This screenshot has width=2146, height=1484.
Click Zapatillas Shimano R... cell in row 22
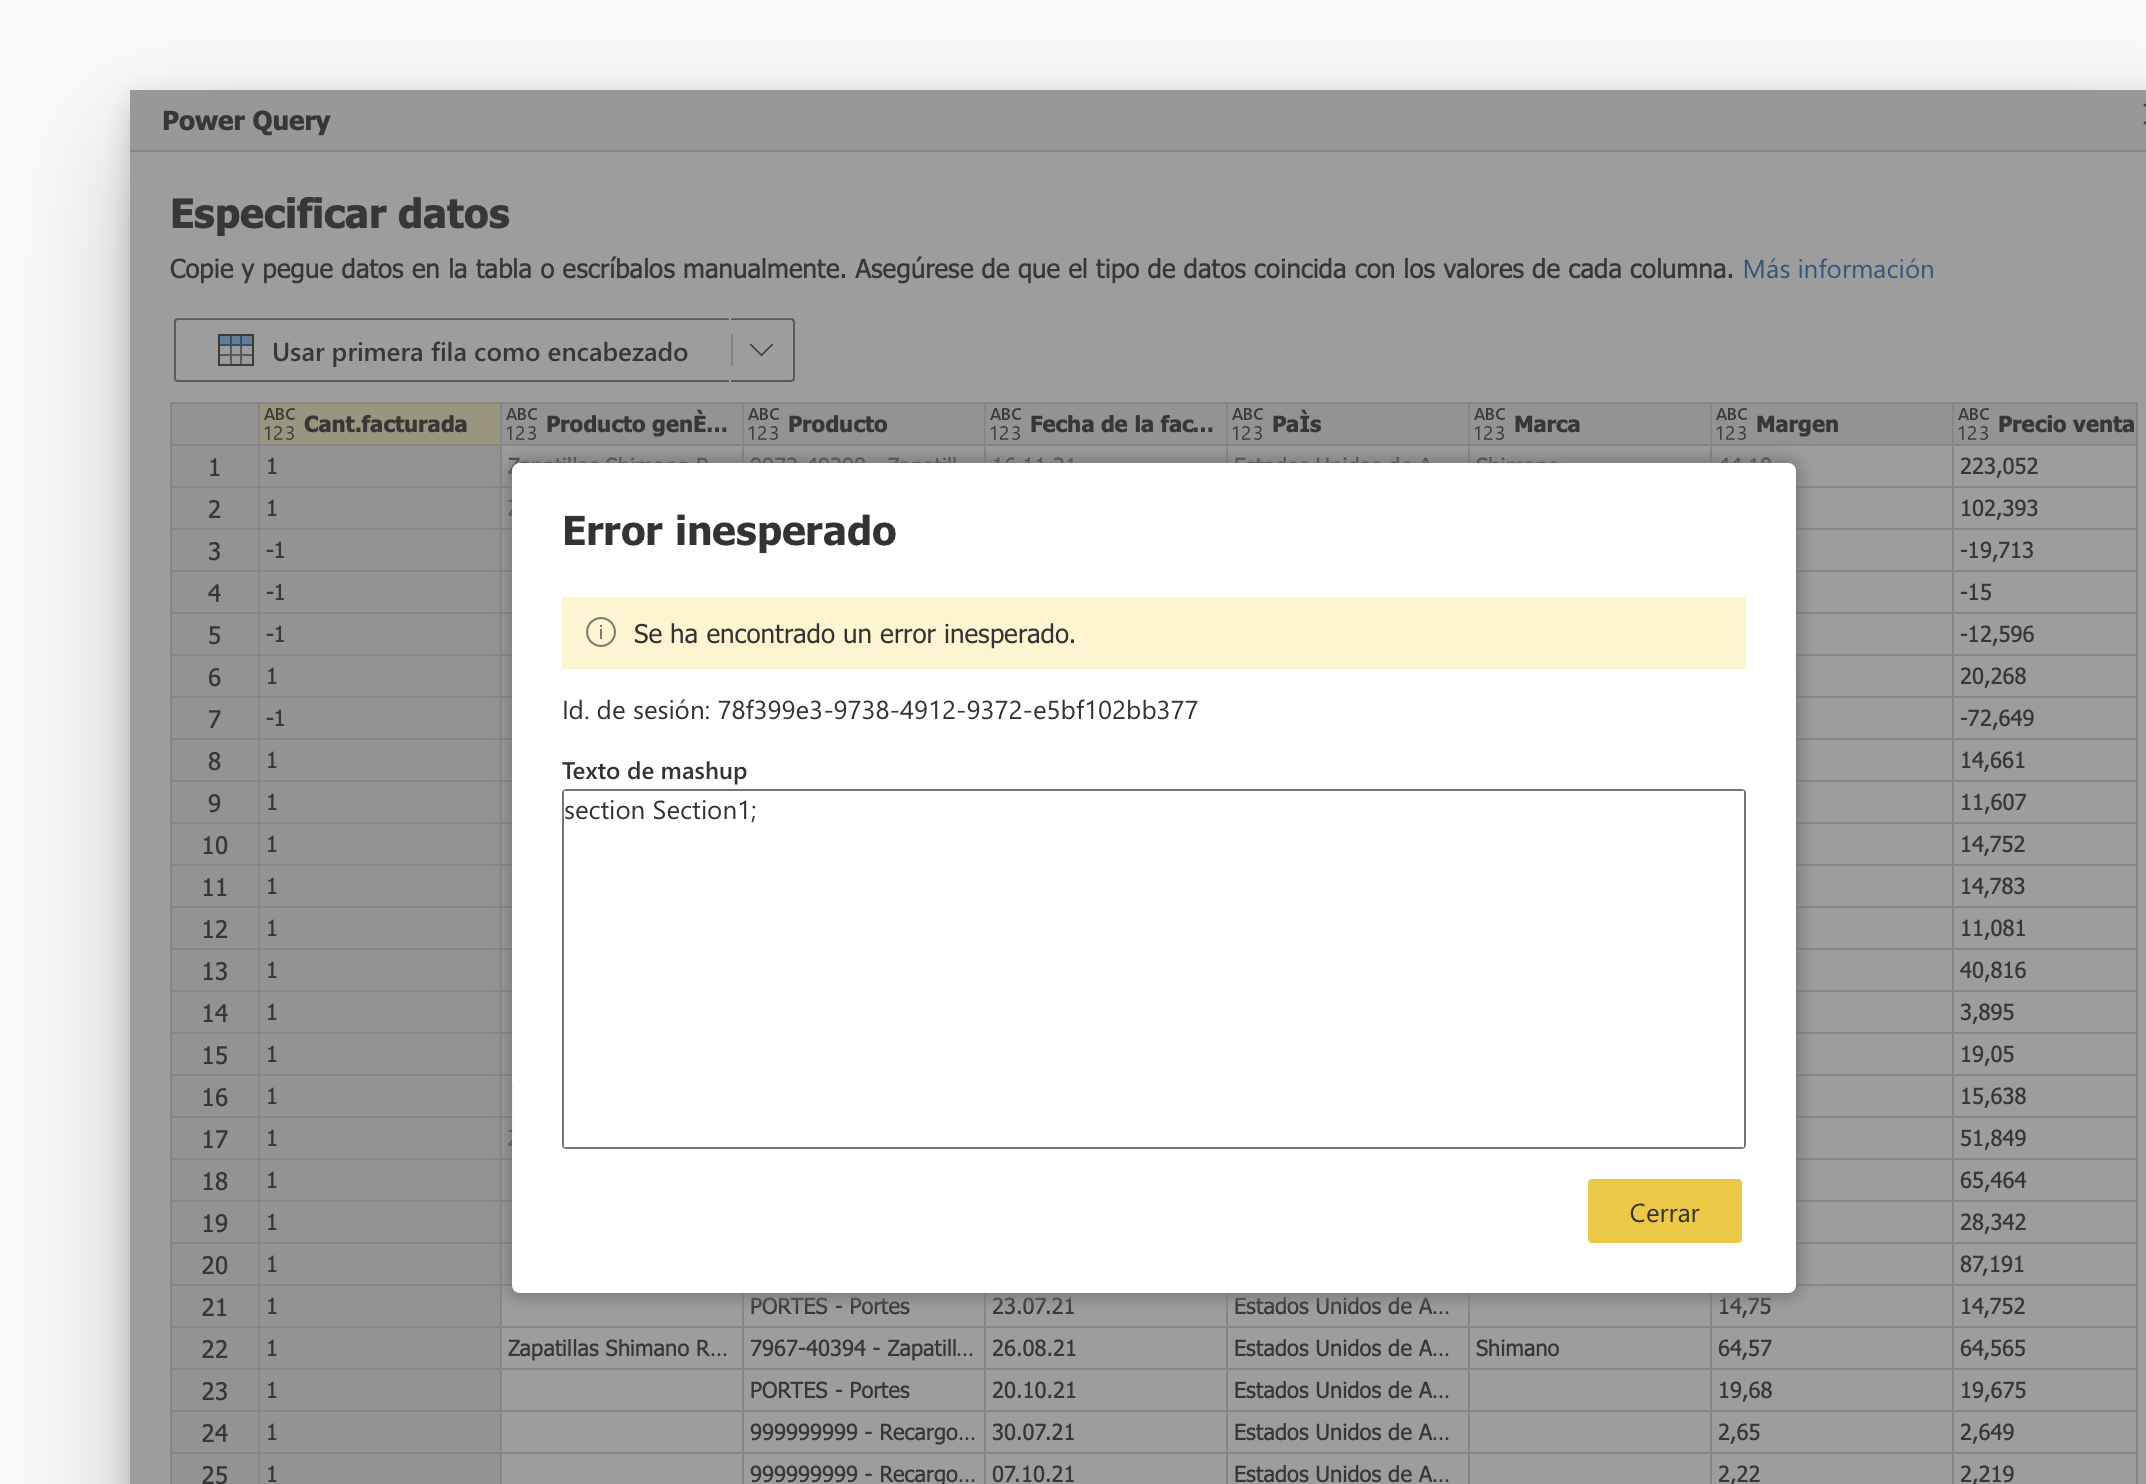(622, 1348)
